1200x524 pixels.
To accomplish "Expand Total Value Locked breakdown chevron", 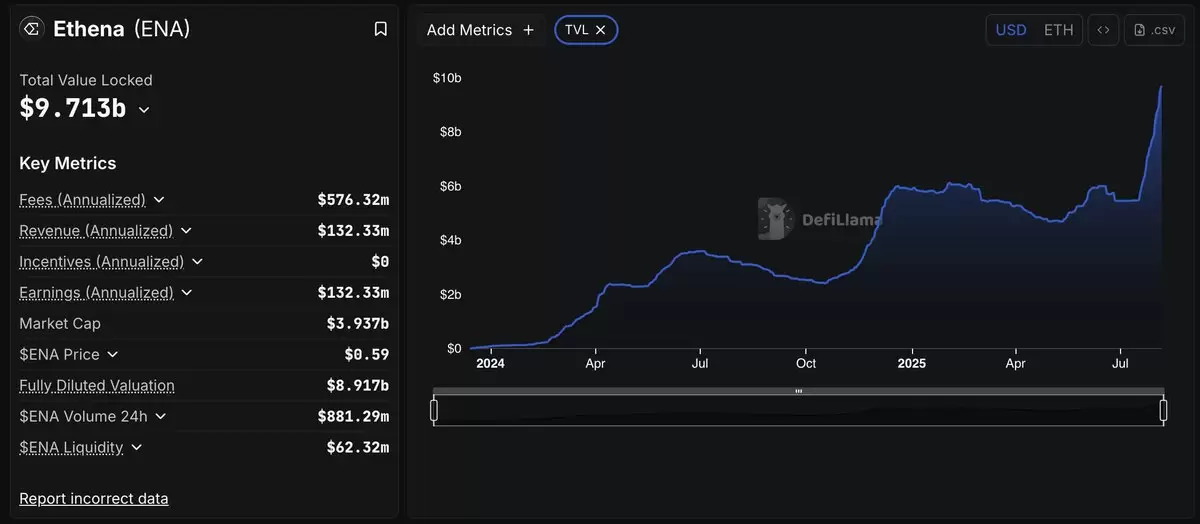I will click(x=144, y=110).
